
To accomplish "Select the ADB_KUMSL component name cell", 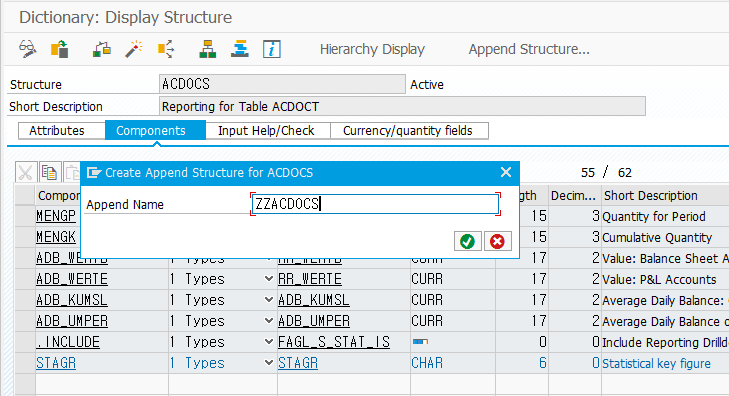I will [x=72, y=300].
